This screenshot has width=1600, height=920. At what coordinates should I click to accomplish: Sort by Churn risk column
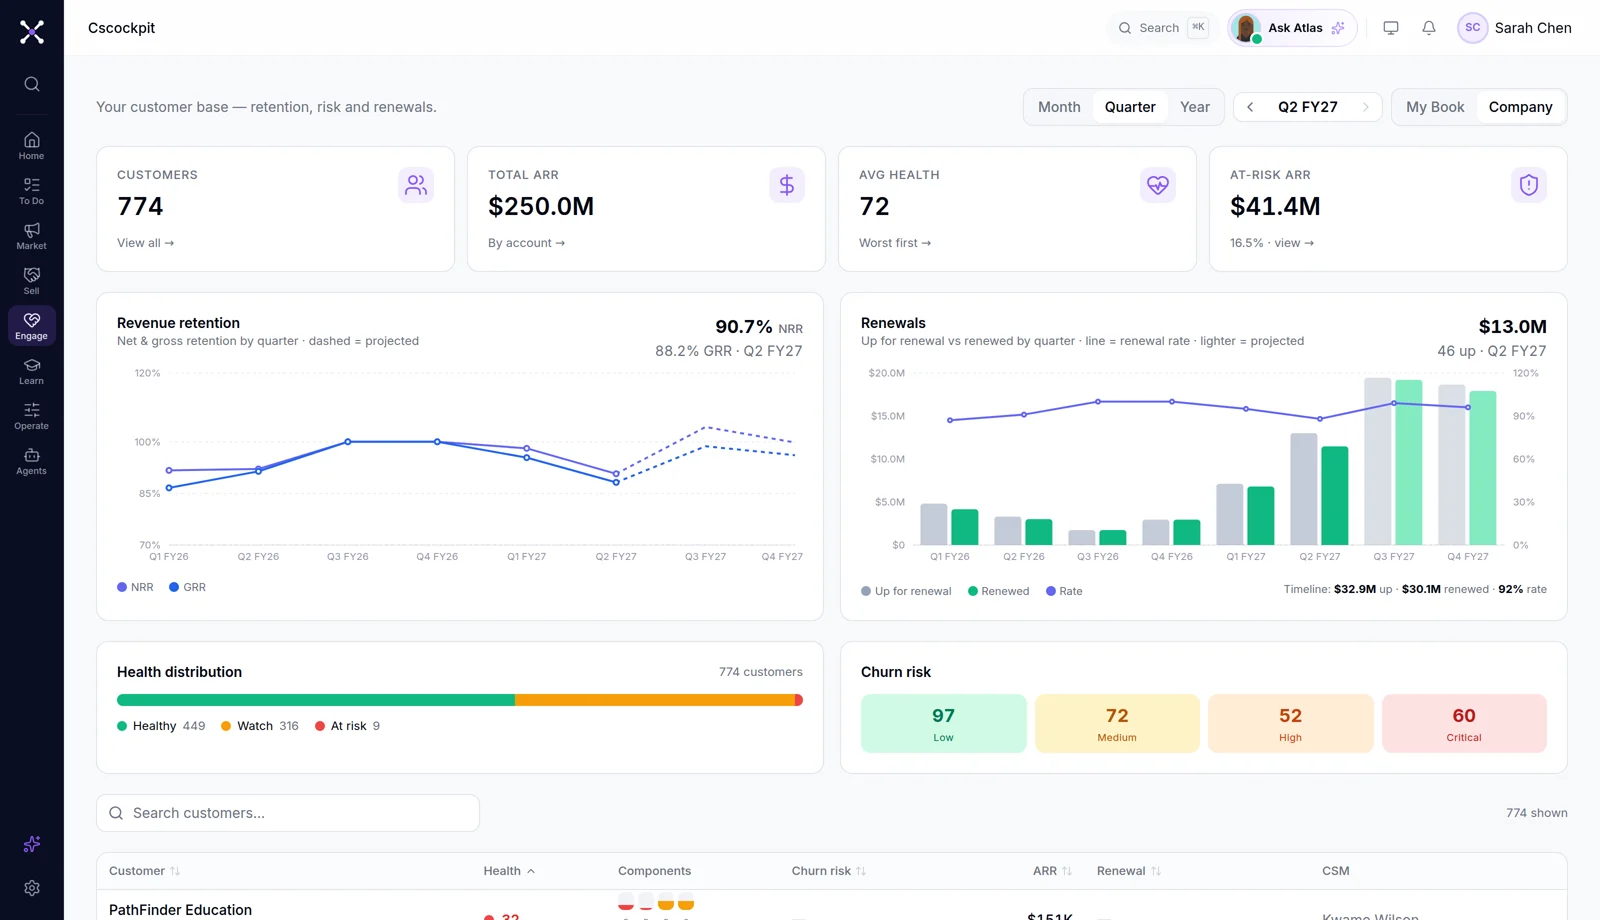tap(828, 871)
